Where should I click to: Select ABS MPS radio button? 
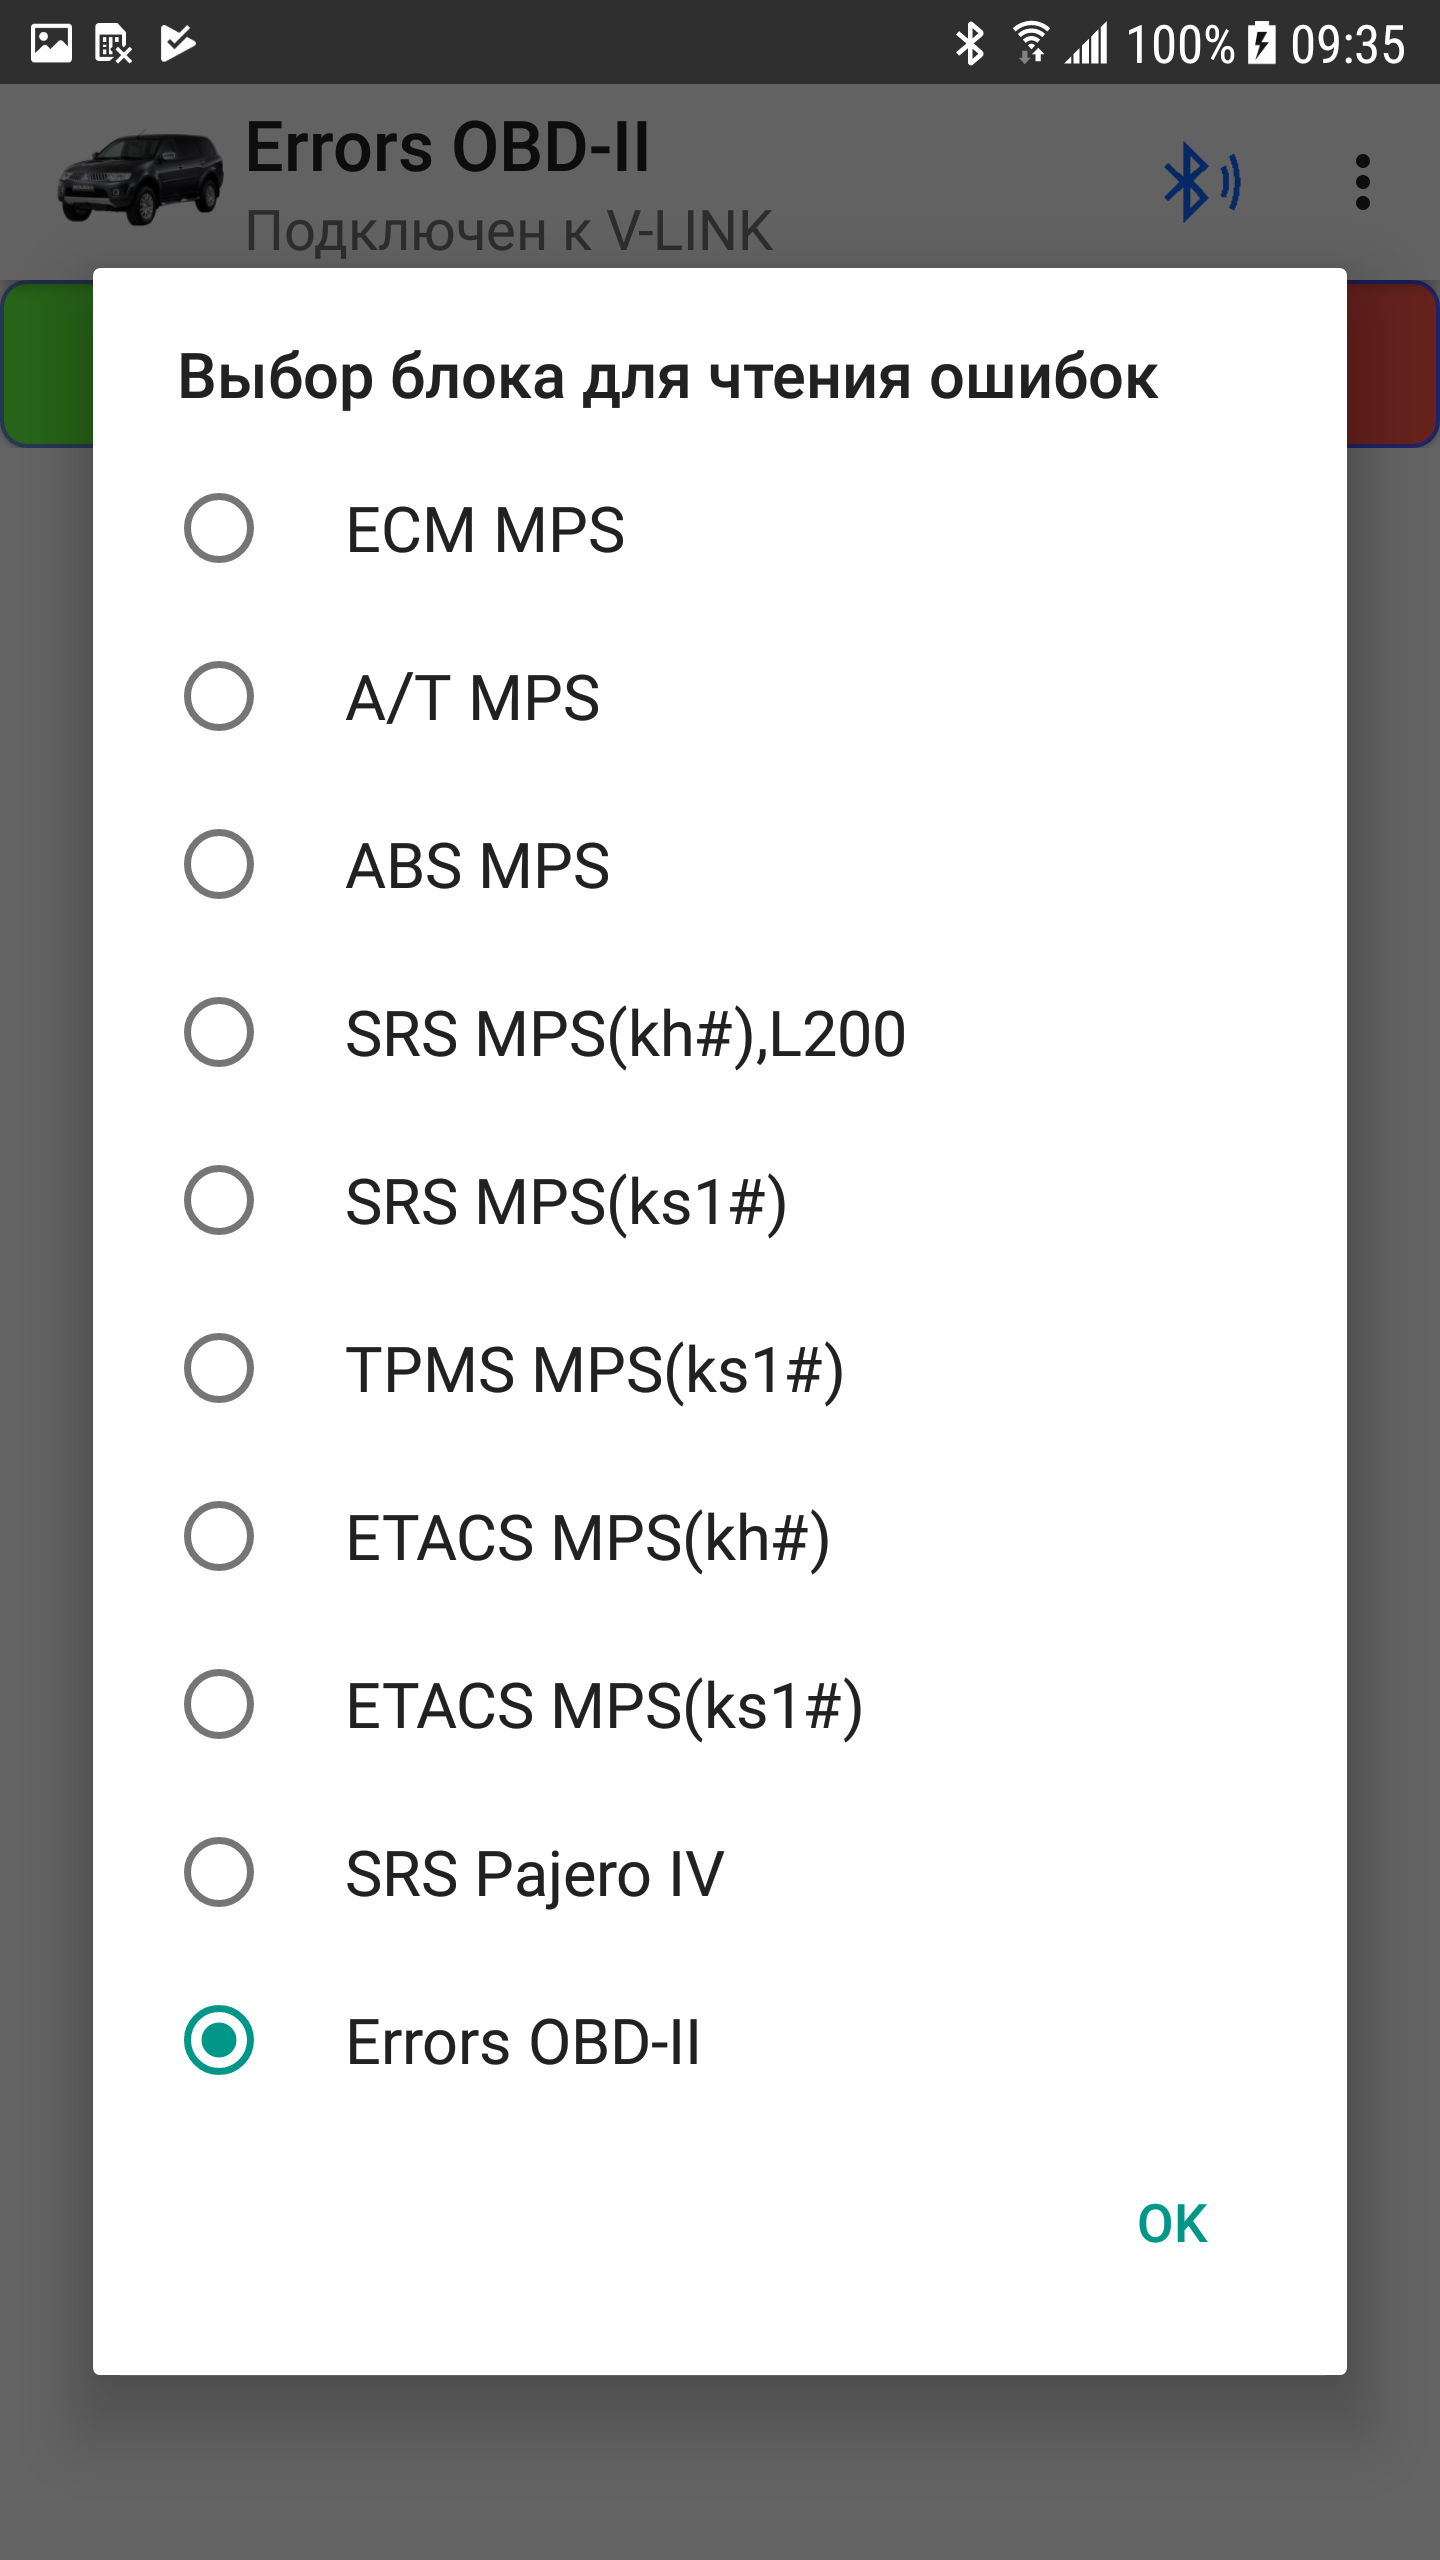pos(219,865)
